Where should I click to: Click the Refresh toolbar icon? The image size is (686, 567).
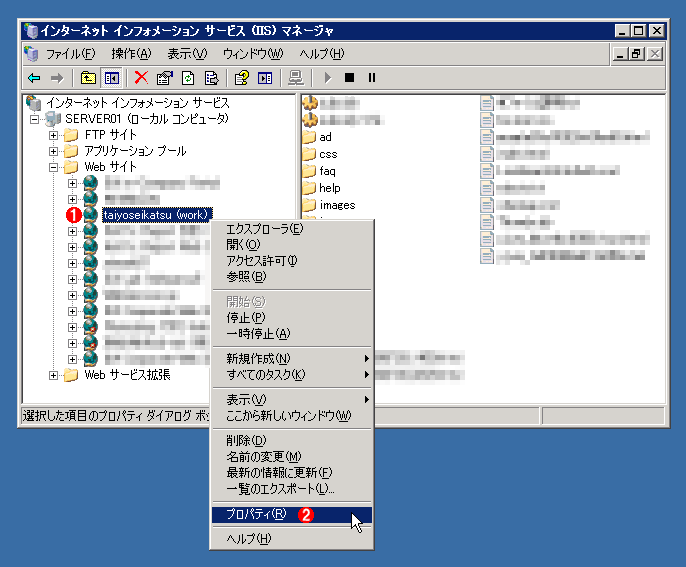tap(188, 78)
